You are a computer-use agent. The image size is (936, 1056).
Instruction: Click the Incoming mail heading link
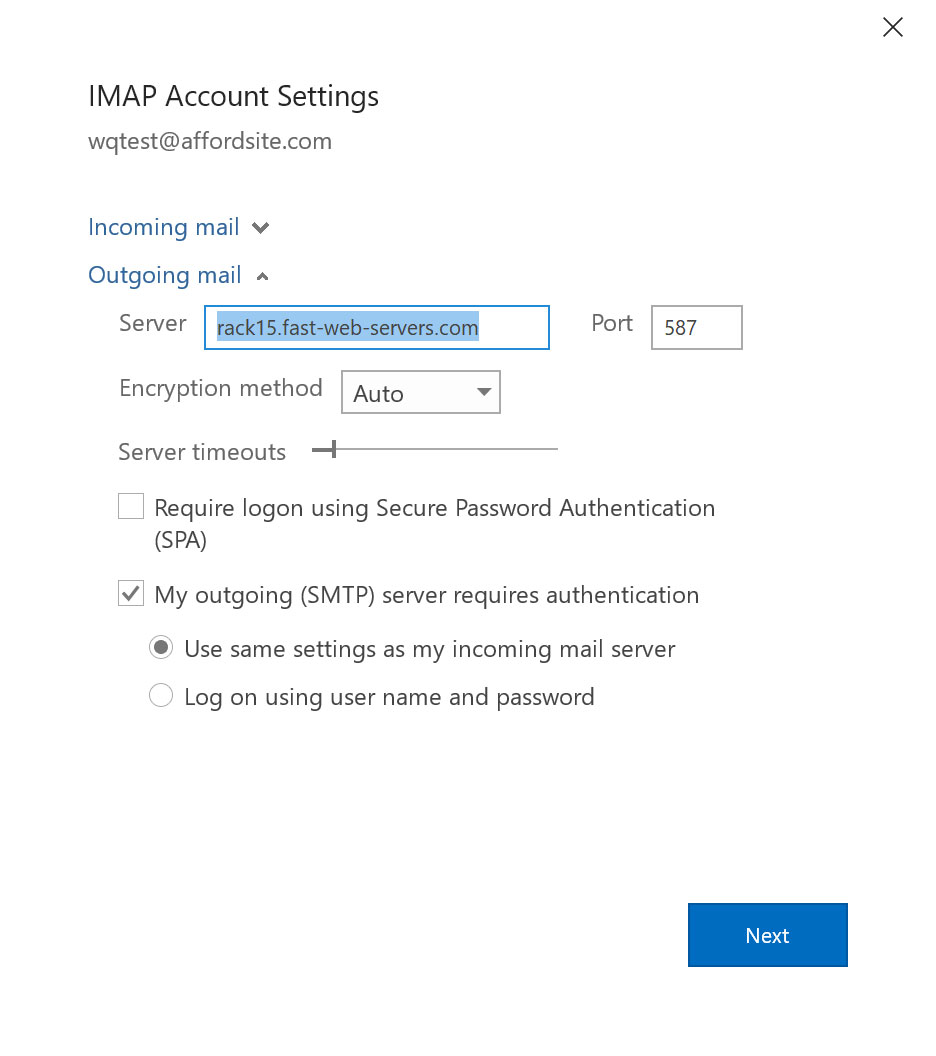click(164, 228)
